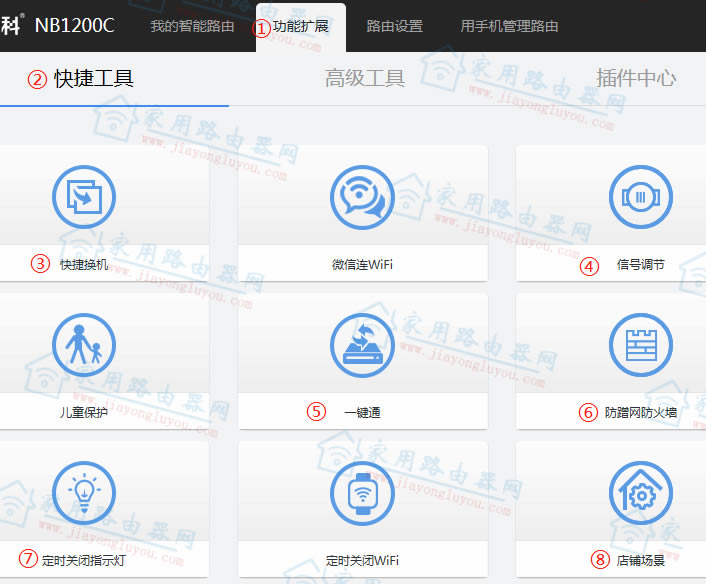Open the 一键通 one-key transfer icon
Viewport: 706px width, 584px height.
pos(362,345)
